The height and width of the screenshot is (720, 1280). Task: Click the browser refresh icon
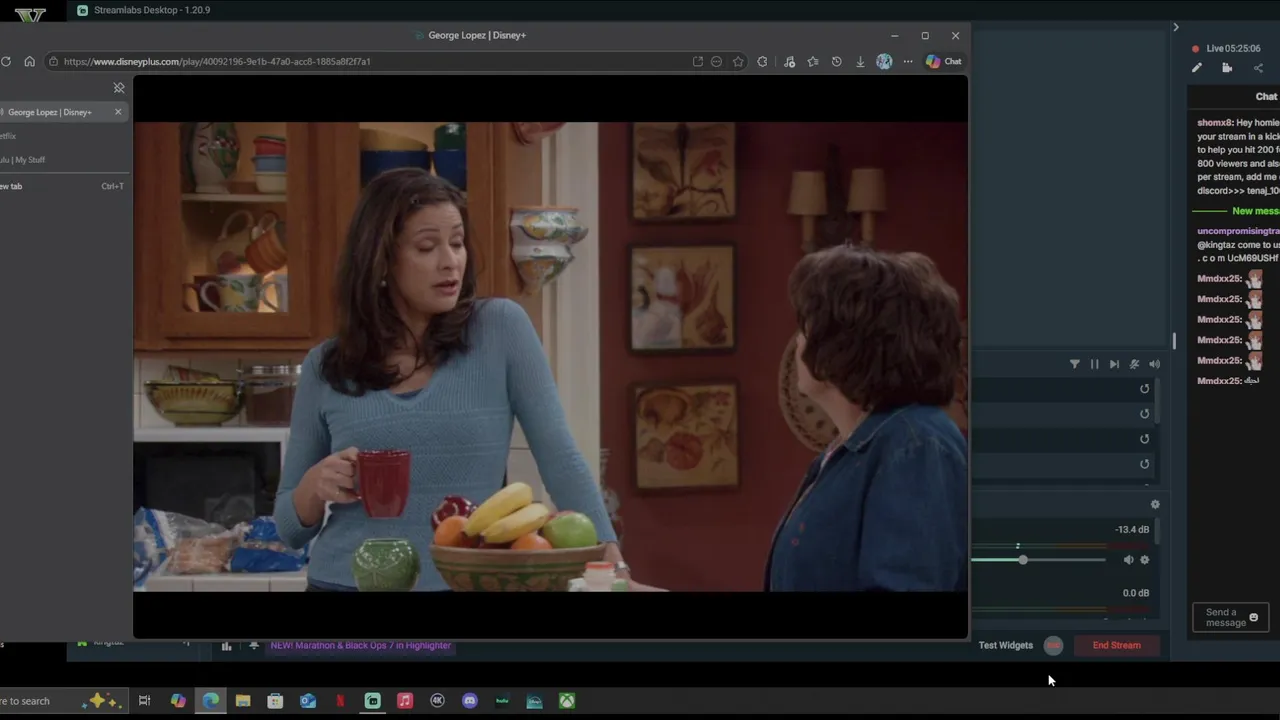click(x=6, y=61)
